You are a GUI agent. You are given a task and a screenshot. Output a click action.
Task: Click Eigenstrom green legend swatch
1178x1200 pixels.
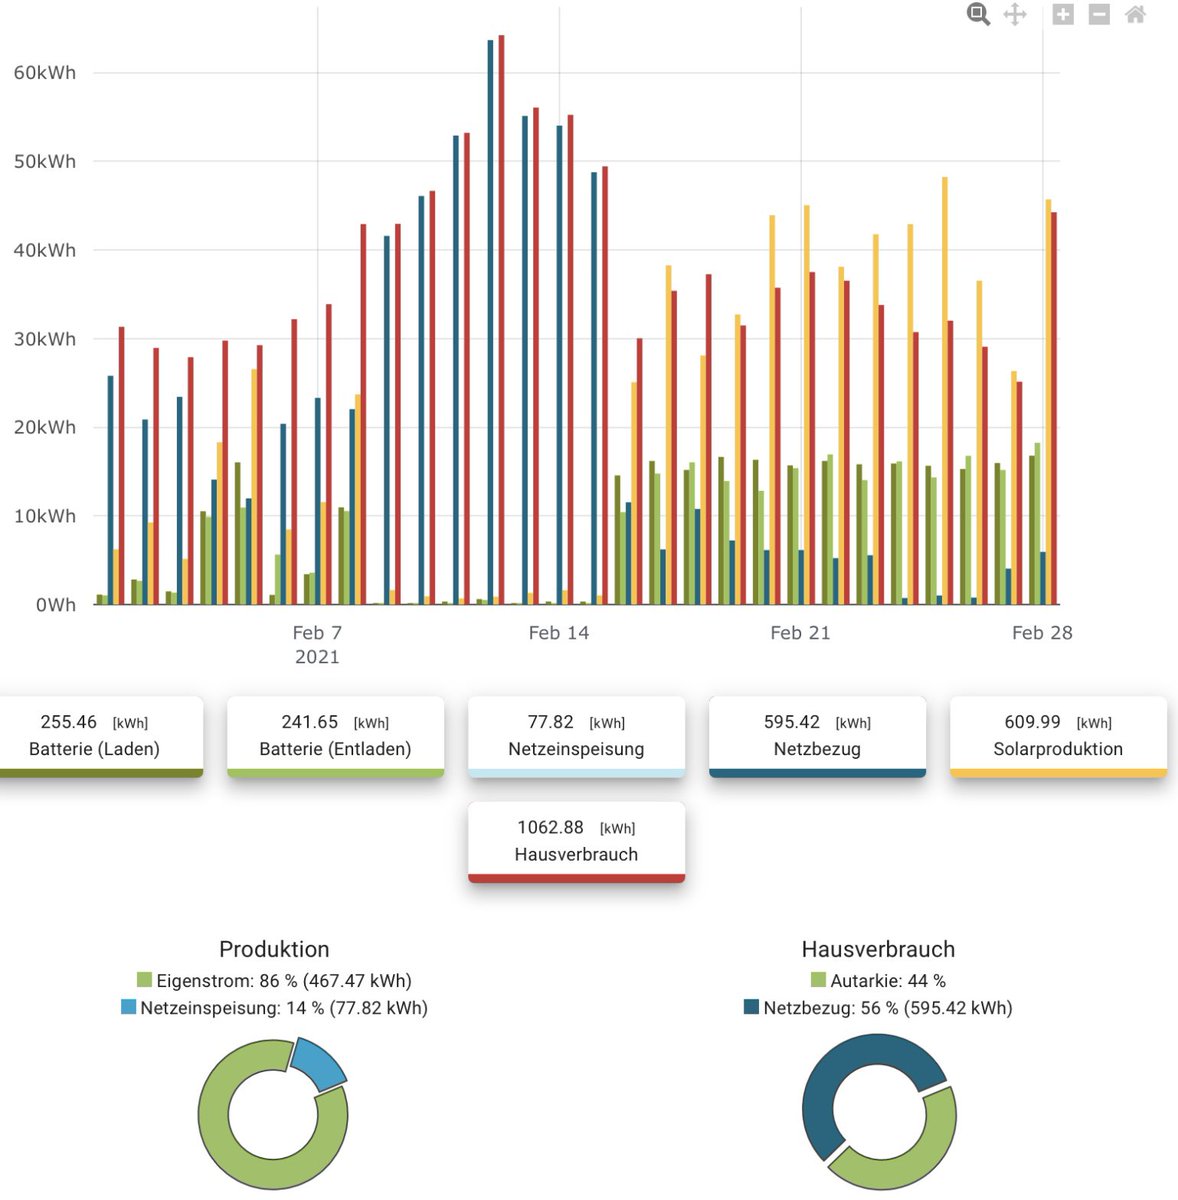coord(144,980)
